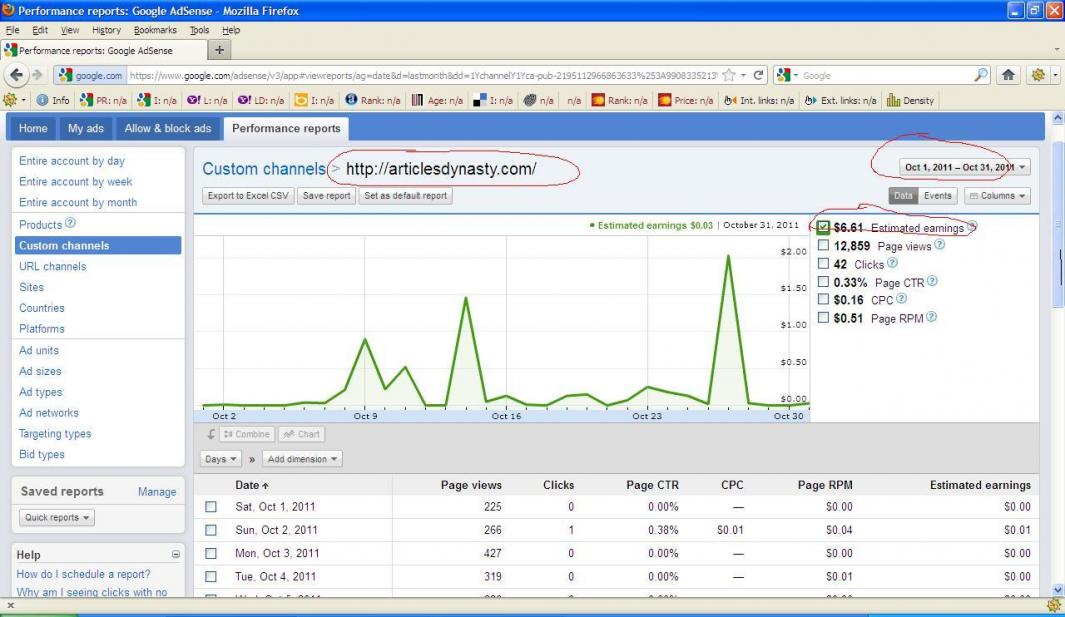The image size is (1065, 617).
Task: Open help icon beside CPC metric
Action: (901, 298)
